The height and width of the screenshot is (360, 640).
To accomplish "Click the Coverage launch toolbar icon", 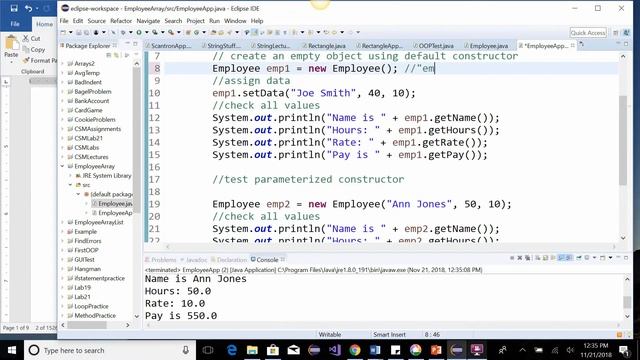I will tap(155, 32).
